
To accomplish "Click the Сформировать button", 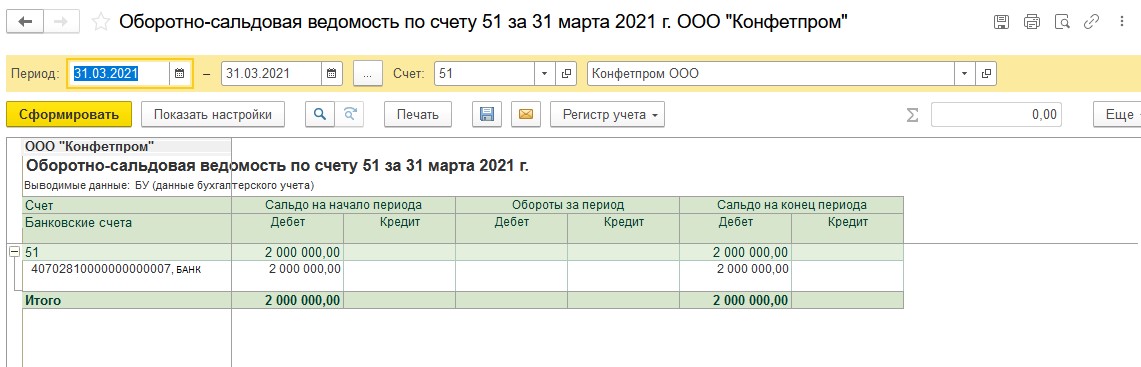I will click(x=69, y=114).
